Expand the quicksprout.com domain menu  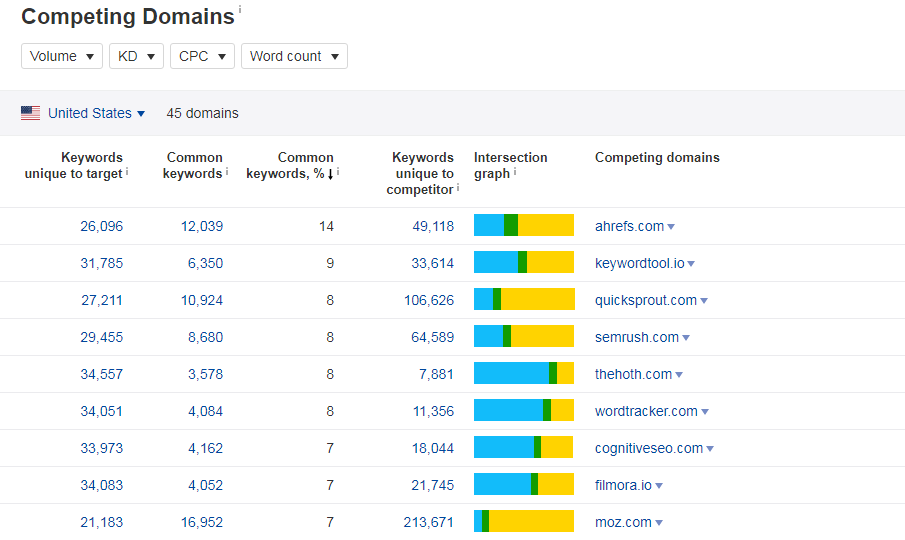(704, 301)
